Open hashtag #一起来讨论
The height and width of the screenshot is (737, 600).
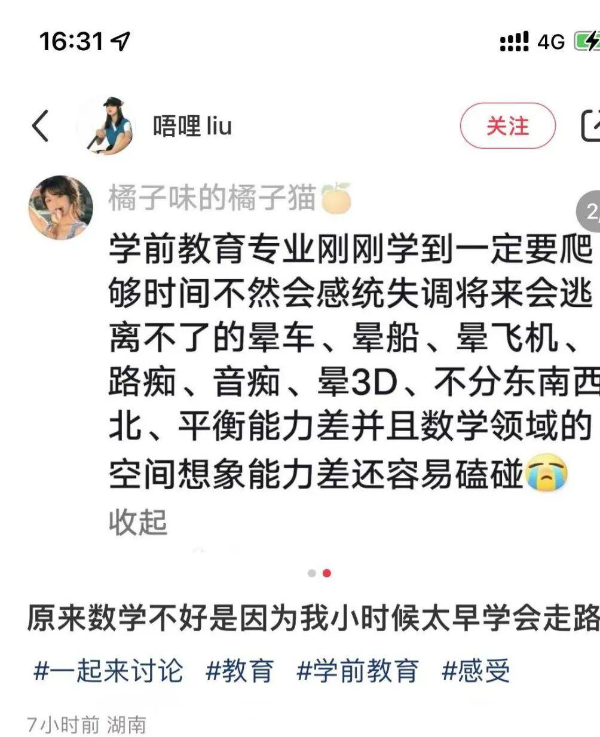[108, 670]
